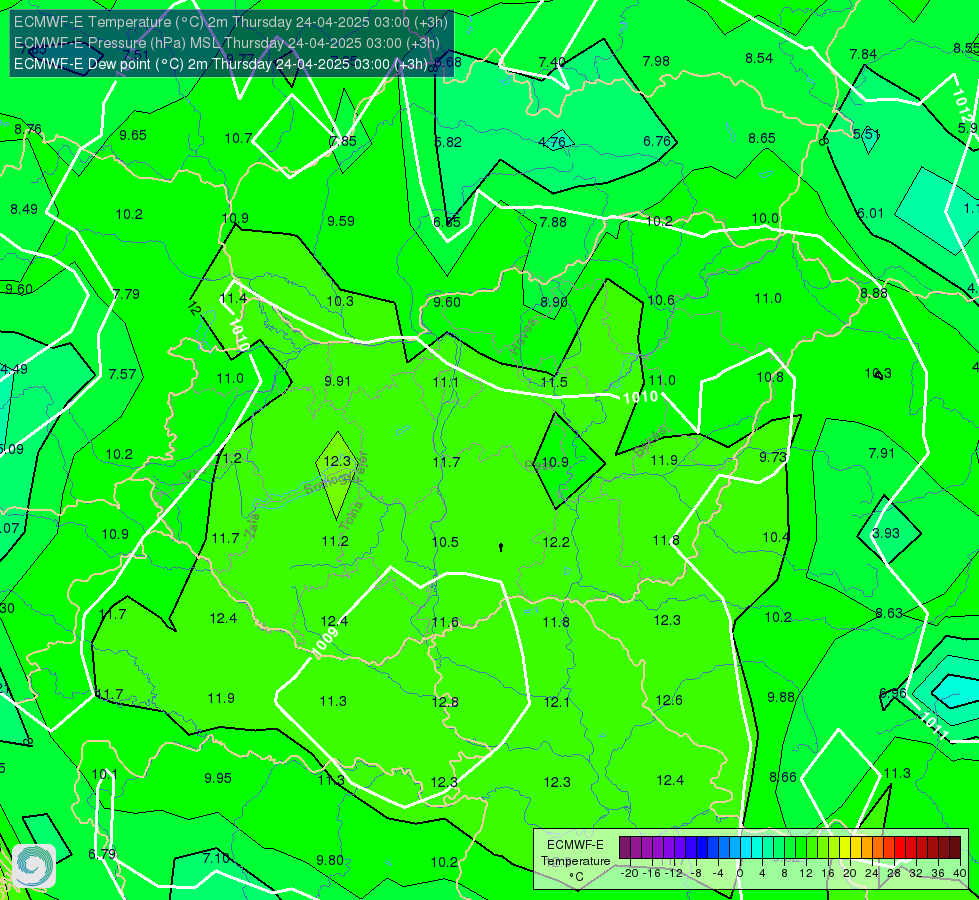Click the 6.01 temperature value
Screen dimensions: 979x900
(x=870, y=214)
